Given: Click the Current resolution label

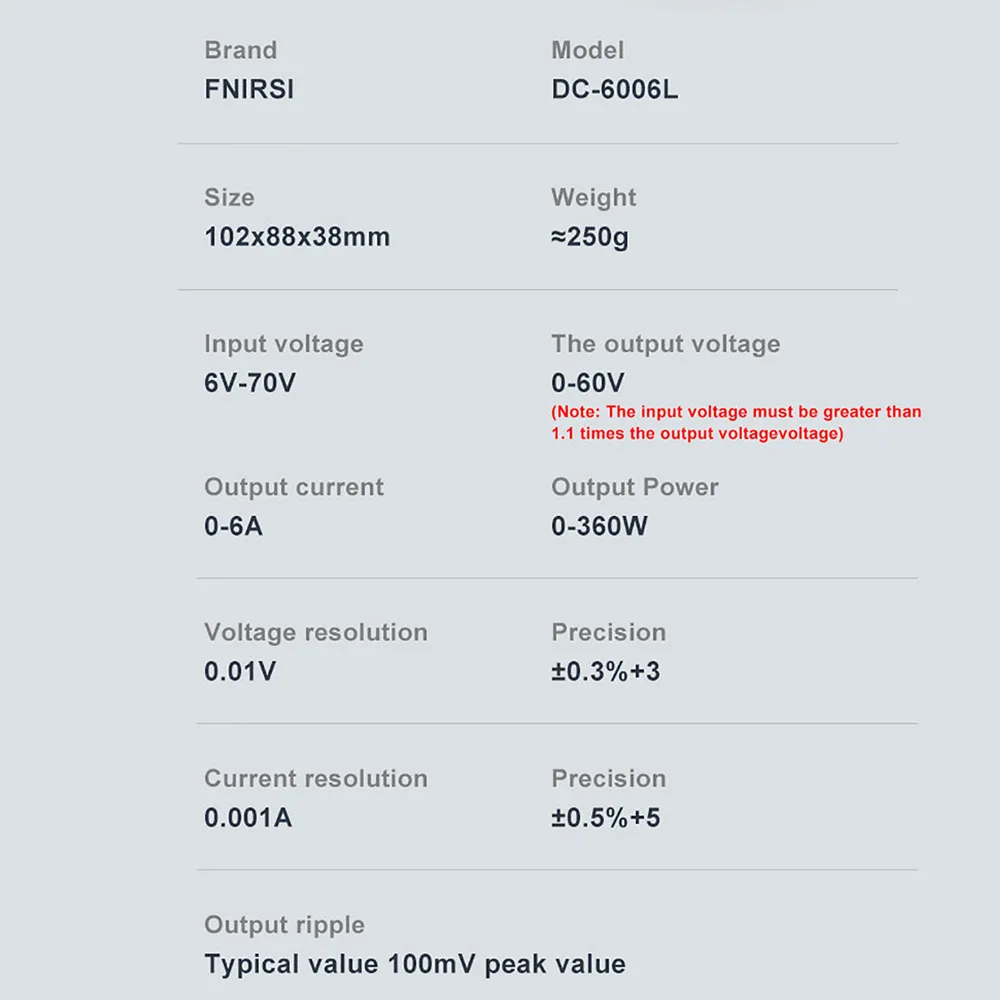Looking at the screenshot, I should (316, 779).
